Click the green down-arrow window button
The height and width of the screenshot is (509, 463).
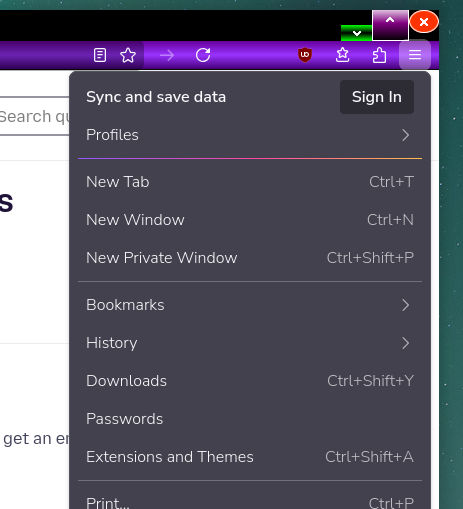[356, 33]
